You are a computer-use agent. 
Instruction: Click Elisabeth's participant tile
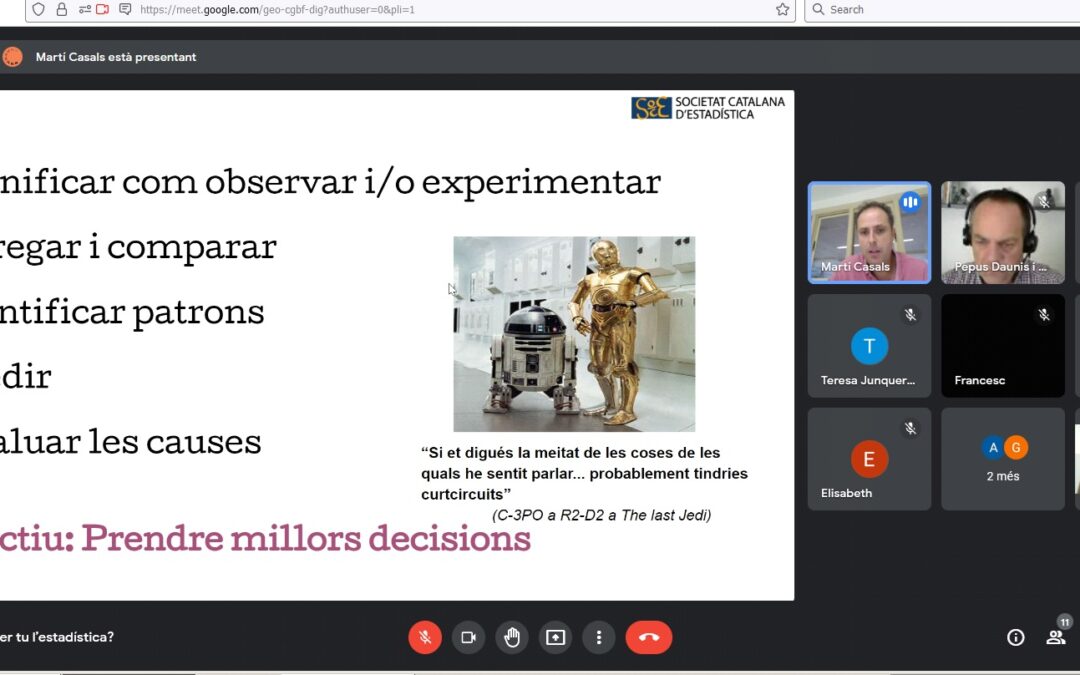(x=869, y=459)
